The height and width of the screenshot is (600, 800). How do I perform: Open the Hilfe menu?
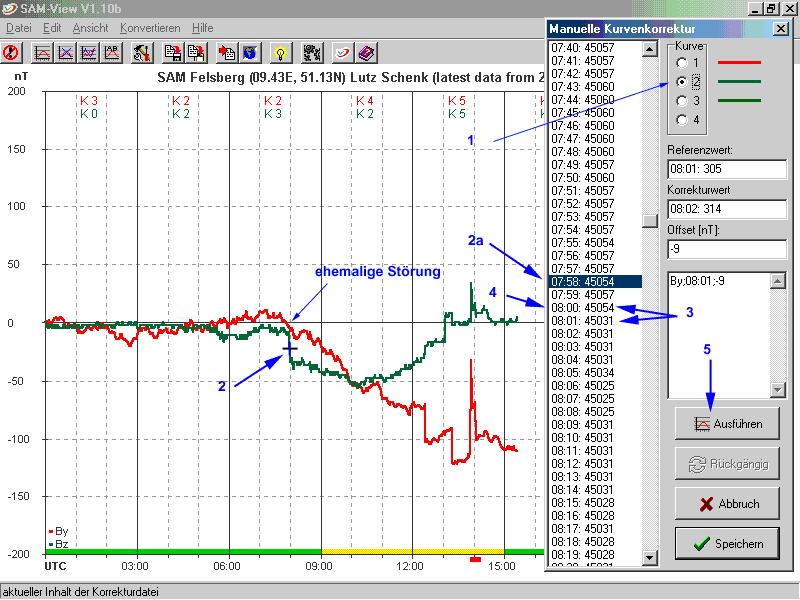(203, 28)
